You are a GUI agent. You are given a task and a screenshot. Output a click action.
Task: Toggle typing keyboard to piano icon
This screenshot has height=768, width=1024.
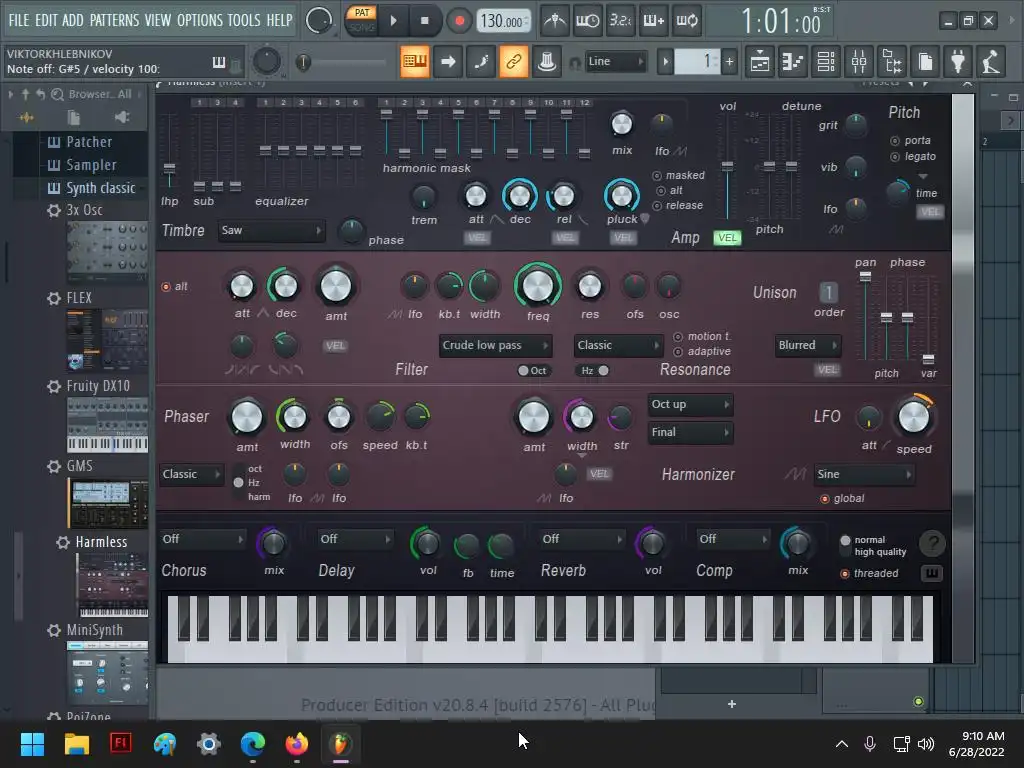415,62
